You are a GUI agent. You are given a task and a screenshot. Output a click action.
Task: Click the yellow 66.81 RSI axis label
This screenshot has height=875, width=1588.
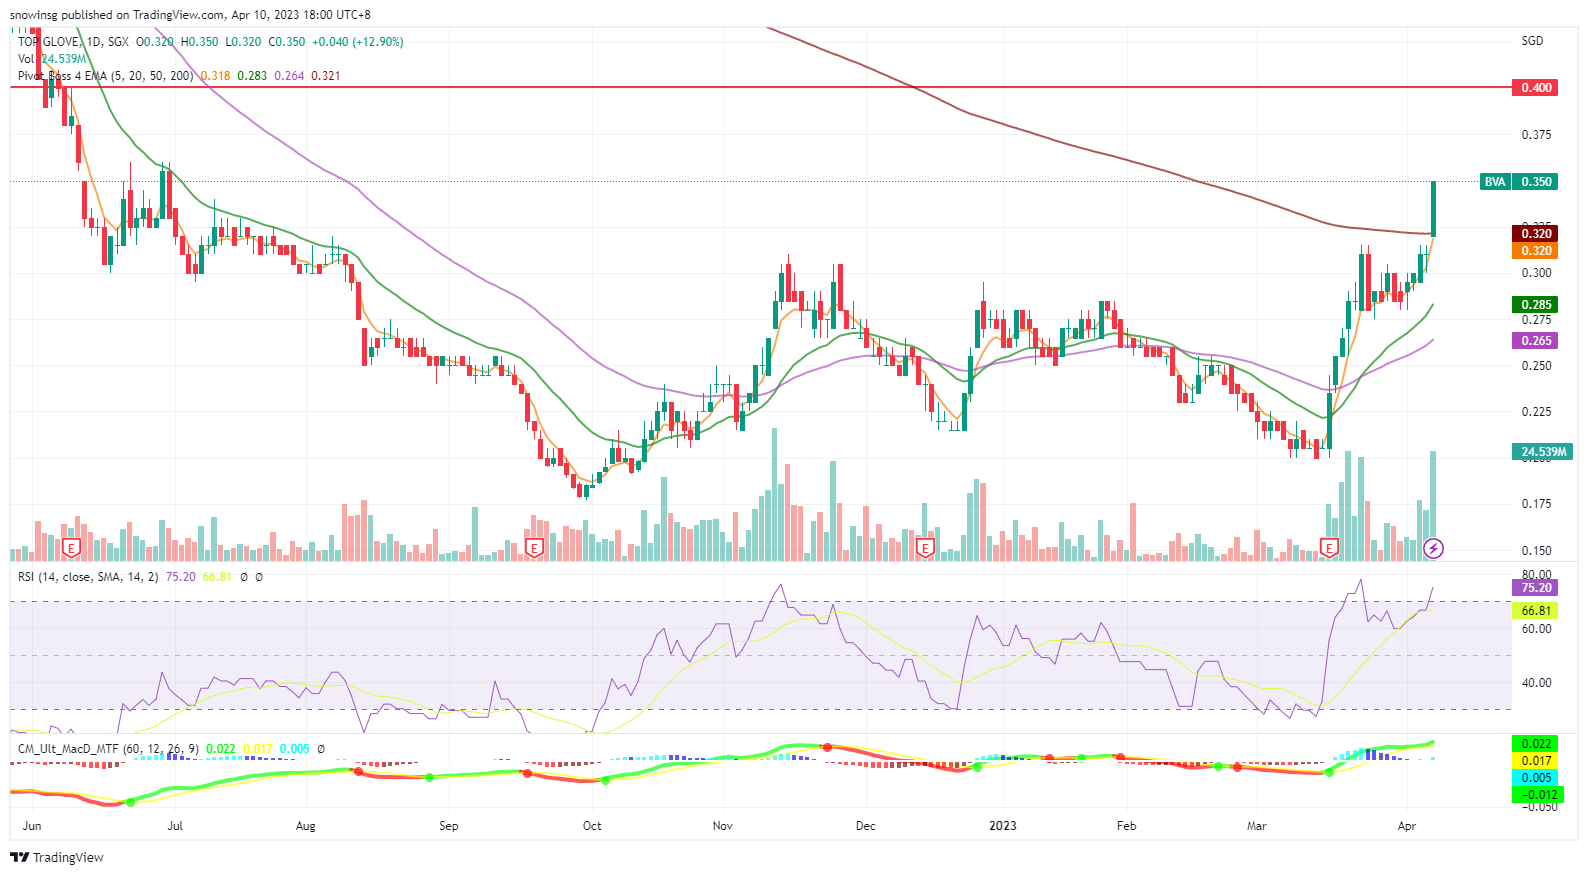click(x=1535, y=611)
